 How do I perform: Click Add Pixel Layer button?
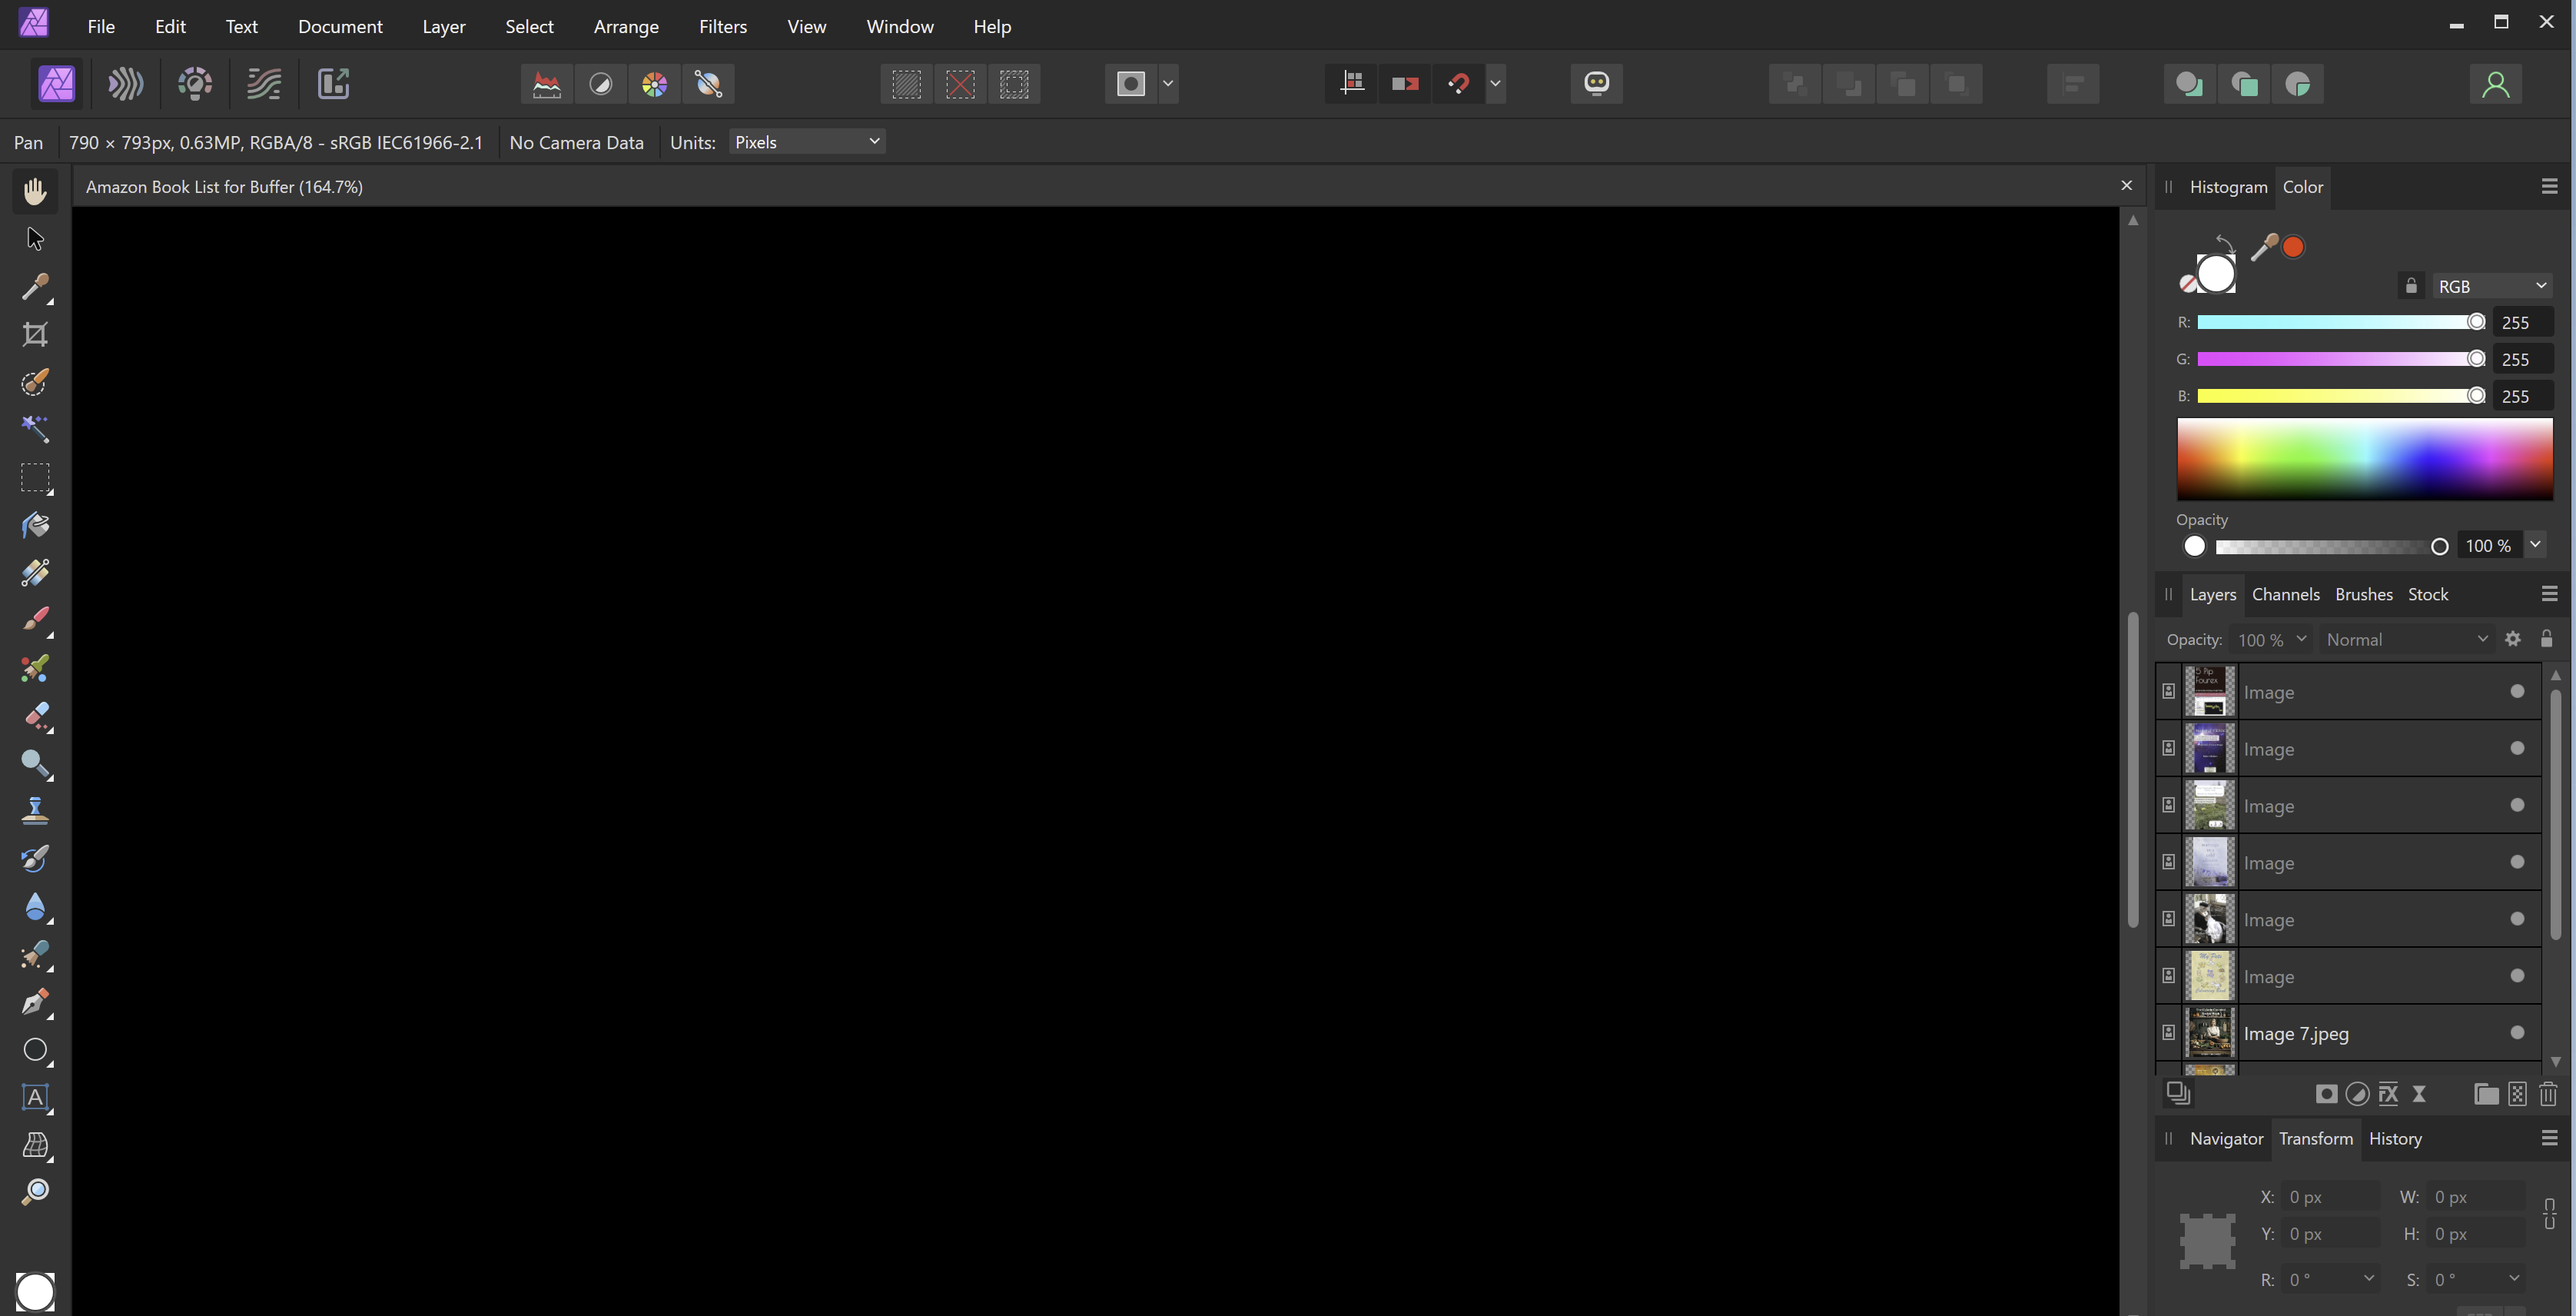point(2517,1094)
